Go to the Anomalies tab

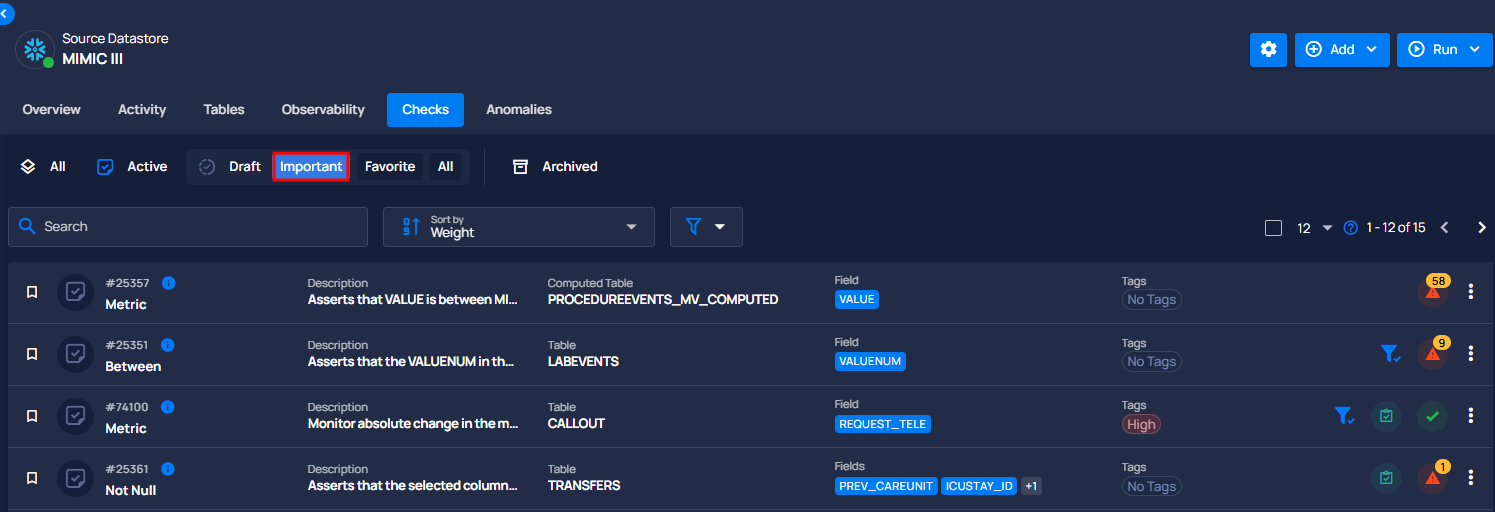pos(519,109)
